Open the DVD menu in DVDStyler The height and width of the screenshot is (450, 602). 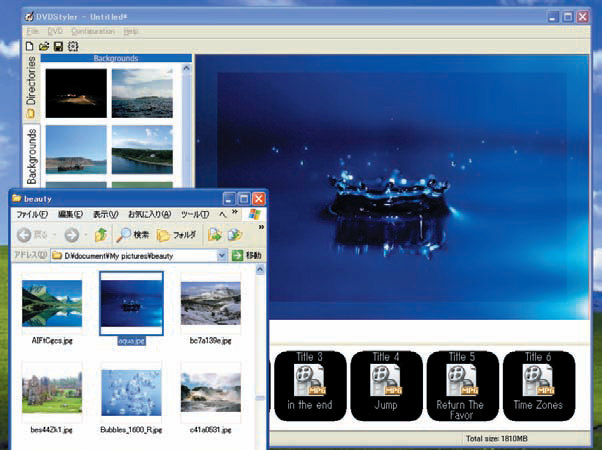55,31
